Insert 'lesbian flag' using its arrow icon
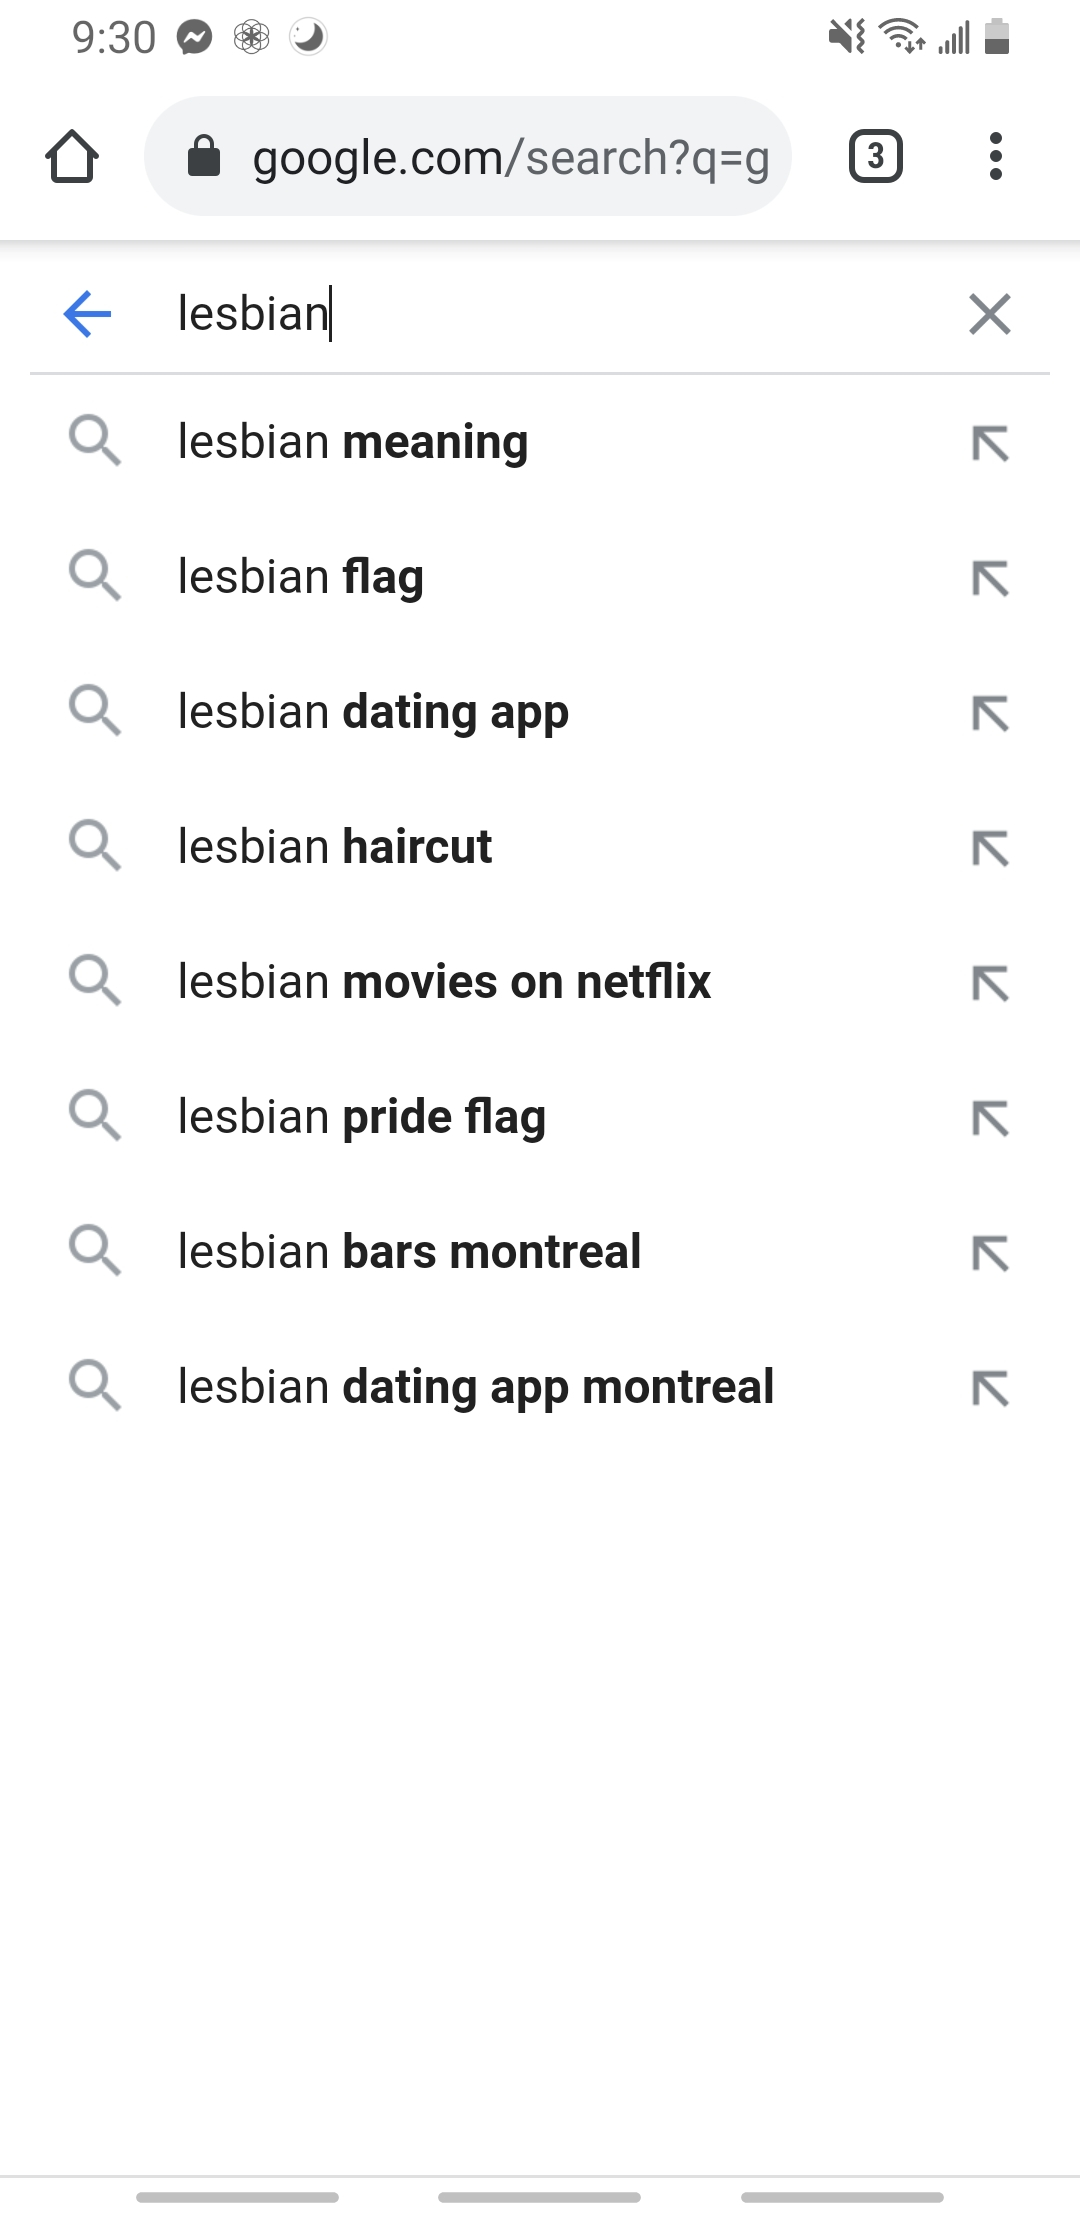The height and width of the screenshot is (2220, 1080). [x=990, y=578]
